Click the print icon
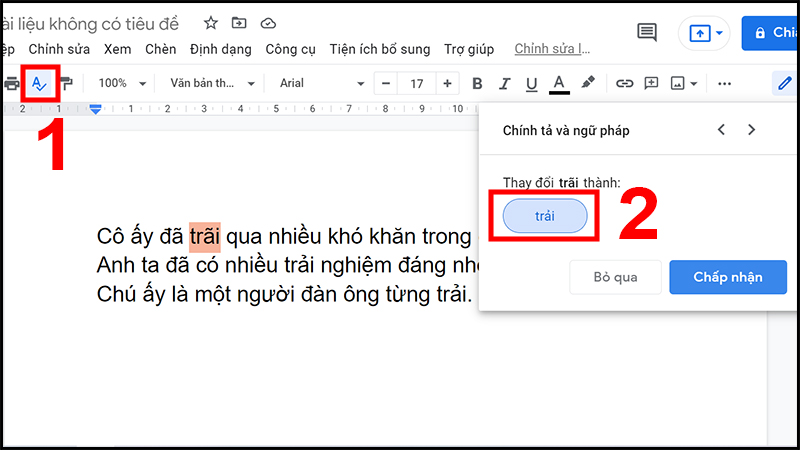800x450 pixels. click(11, 83)
